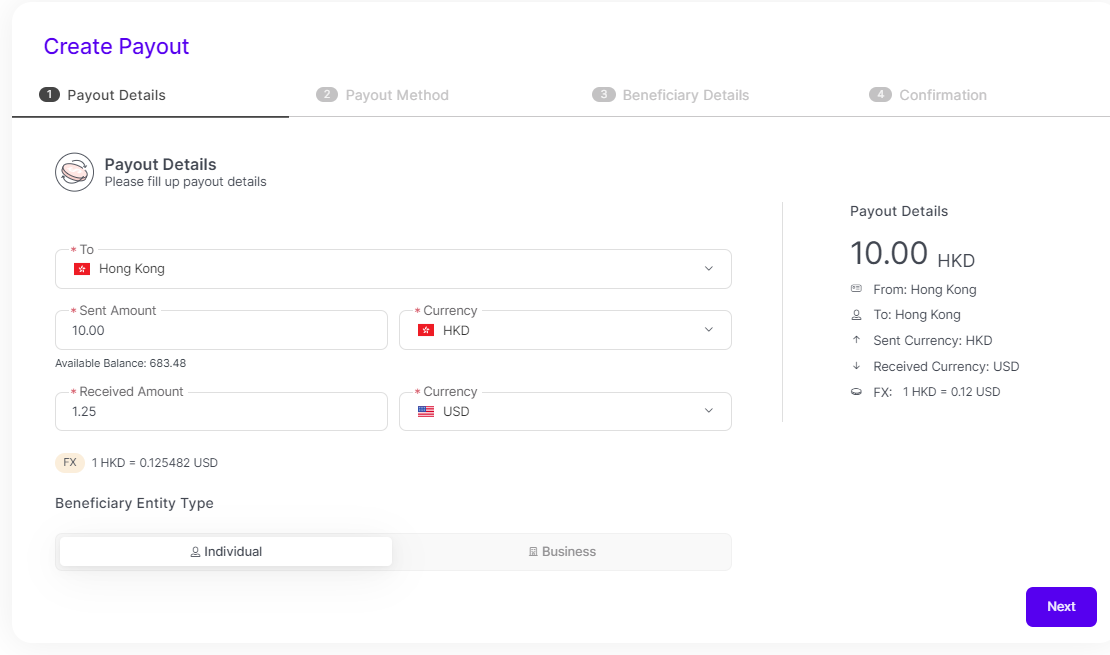
Task: Click the FX rate badge
Action: tap(69, 463)
